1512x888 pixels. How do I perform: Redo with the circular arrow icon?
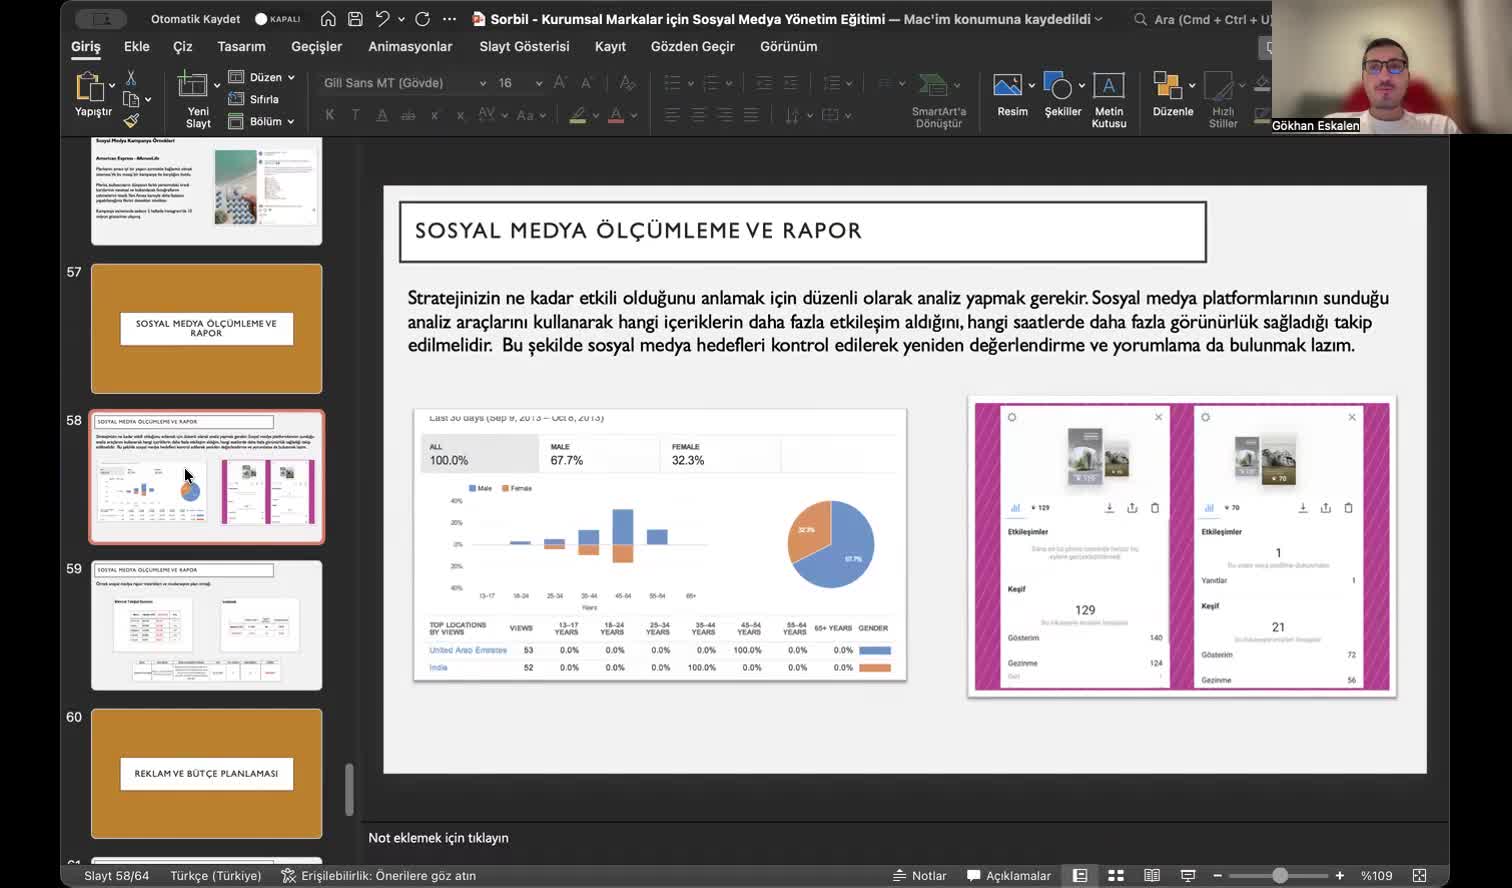pyautogui.click(x=422, y=19)
